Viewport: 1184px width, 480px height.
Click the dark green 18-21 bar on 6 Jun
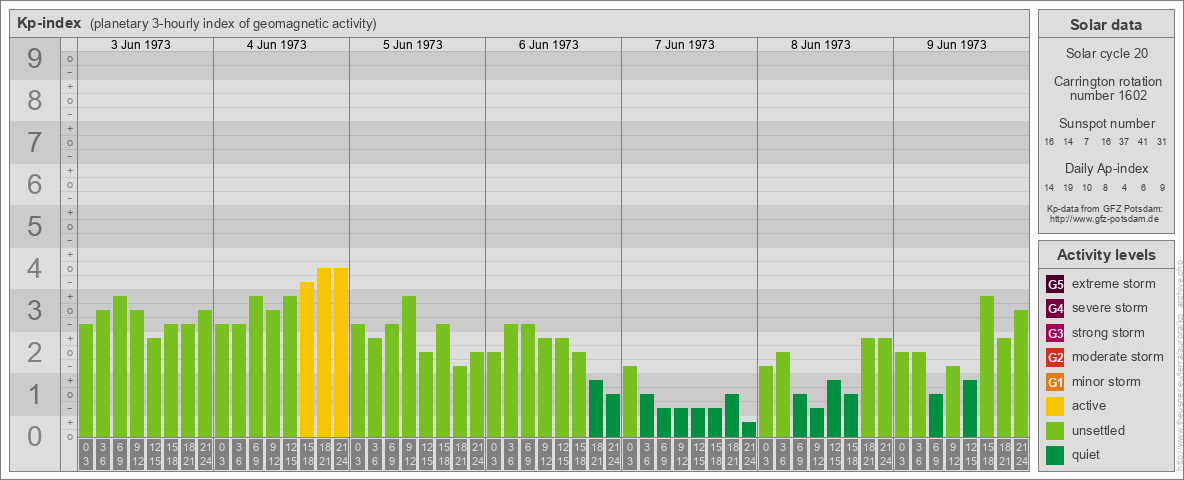pyautogui.click(x=596, y=408)
